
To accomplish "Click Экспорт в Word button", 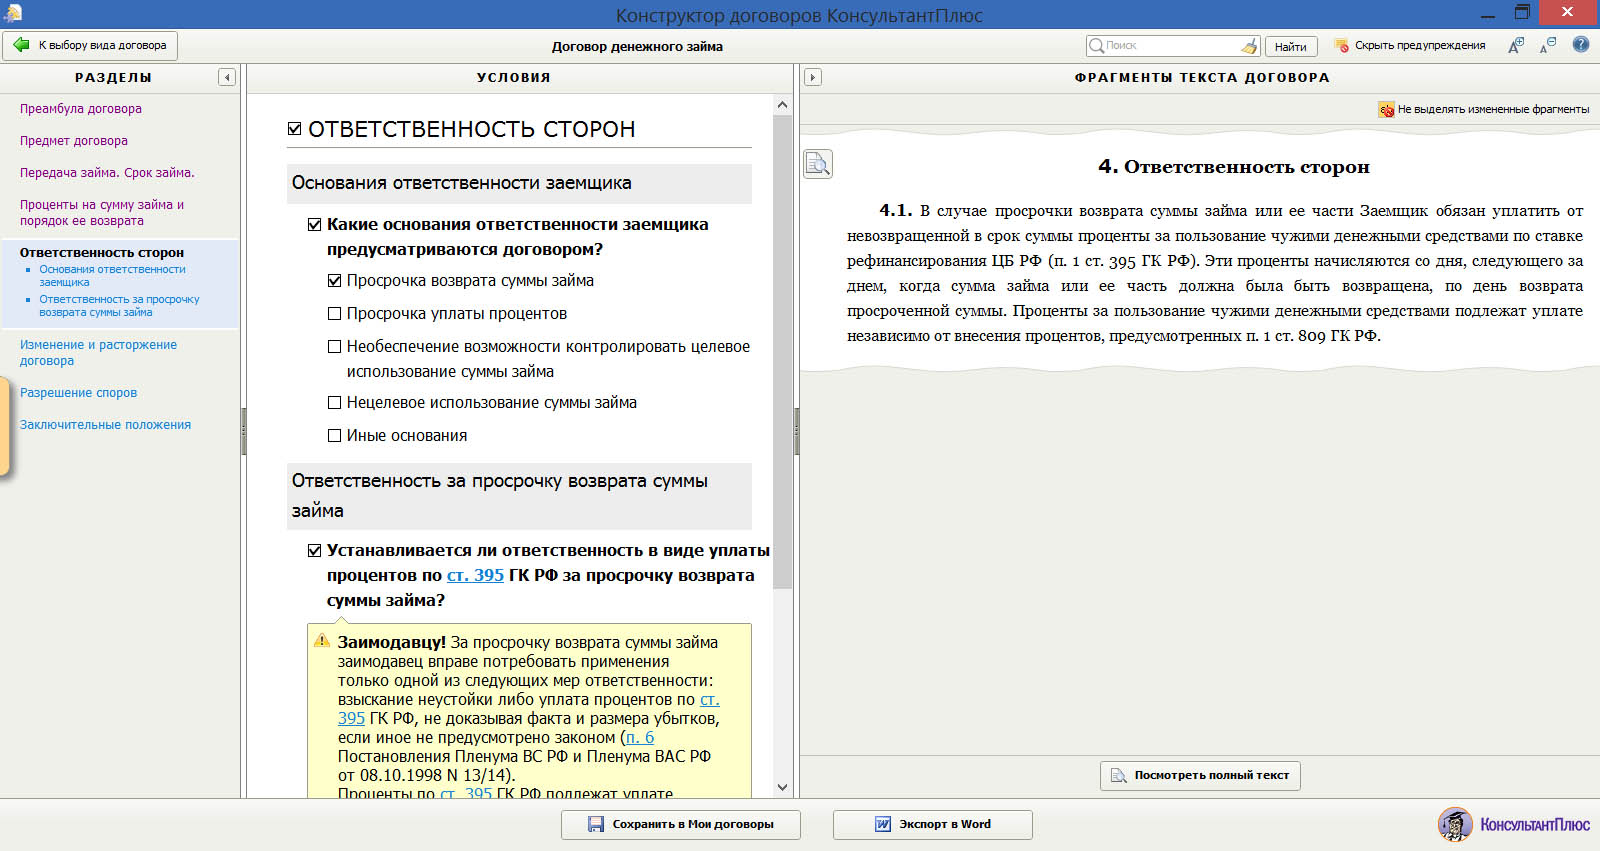I will 933,824.
